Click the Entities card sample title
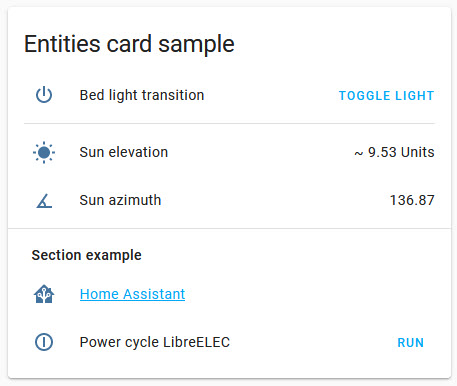457x386 pixels. (129, 44)
